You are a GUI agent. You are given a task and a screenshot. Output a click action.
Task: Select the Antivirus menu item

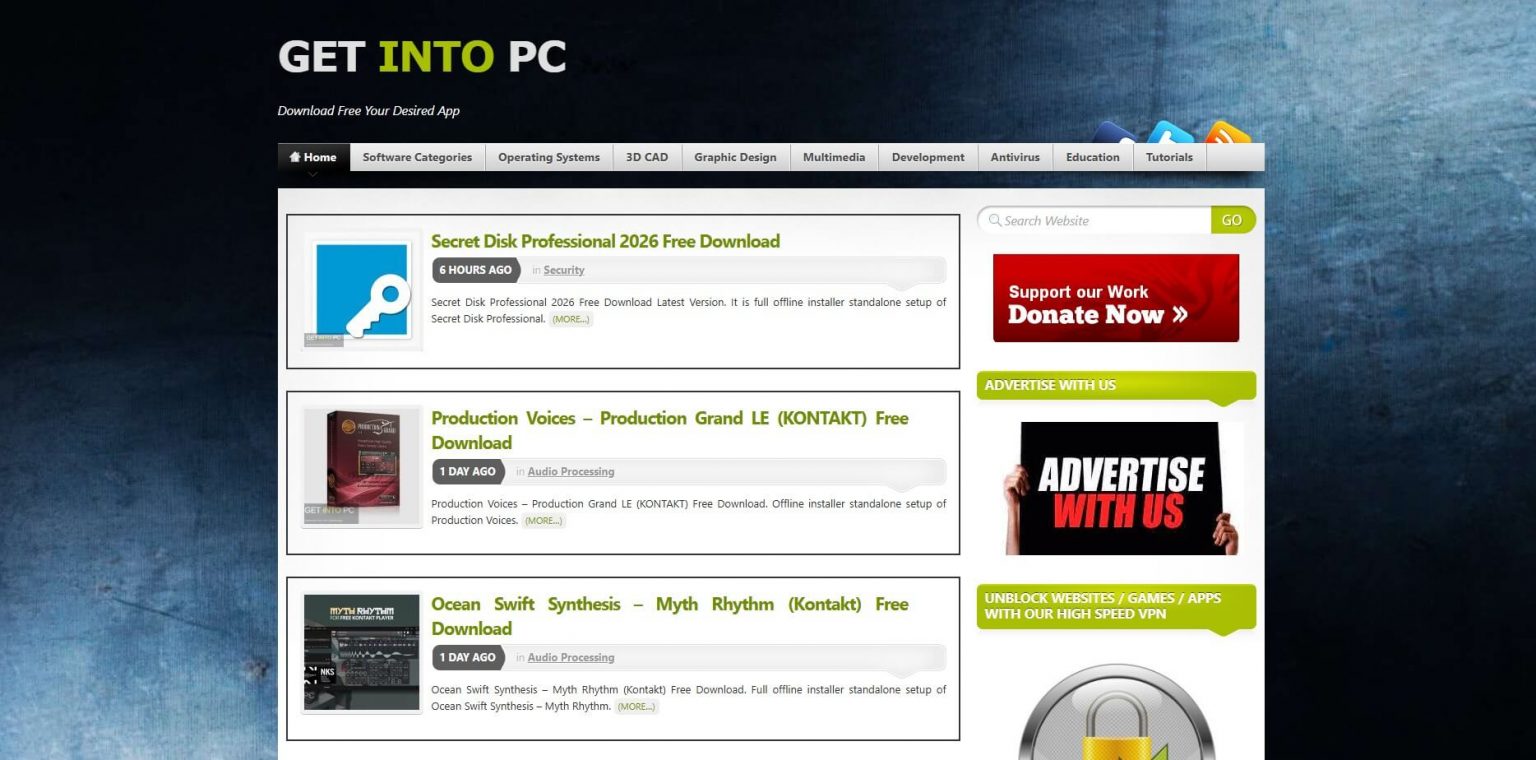[x=1015, y=157]
